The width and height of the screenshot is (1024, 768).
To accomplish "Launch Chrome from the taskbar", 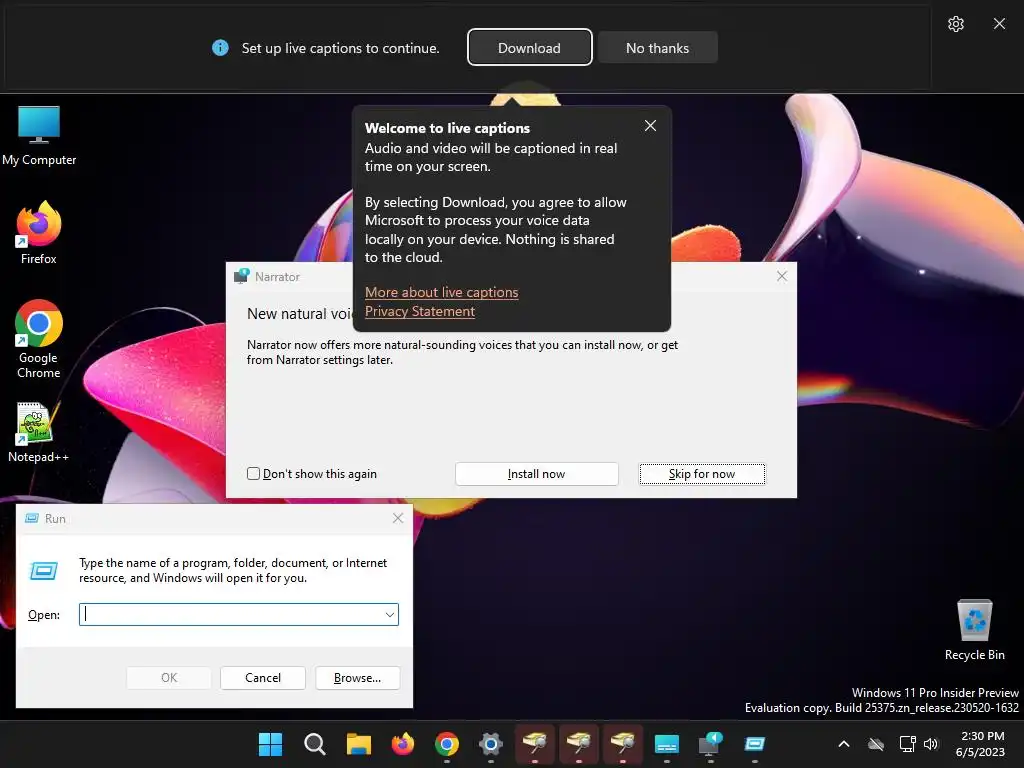I will tap(447, 744).
